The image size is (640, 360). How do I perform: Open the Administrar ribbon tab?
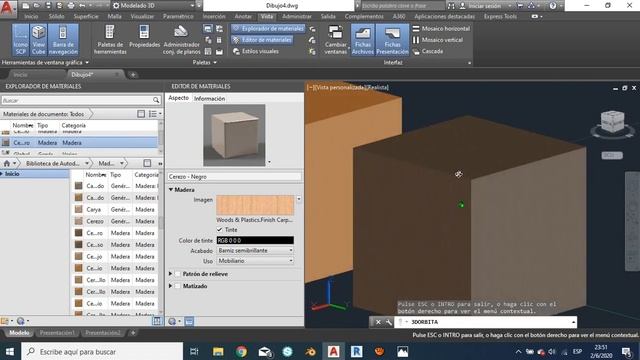click(297, 17)
